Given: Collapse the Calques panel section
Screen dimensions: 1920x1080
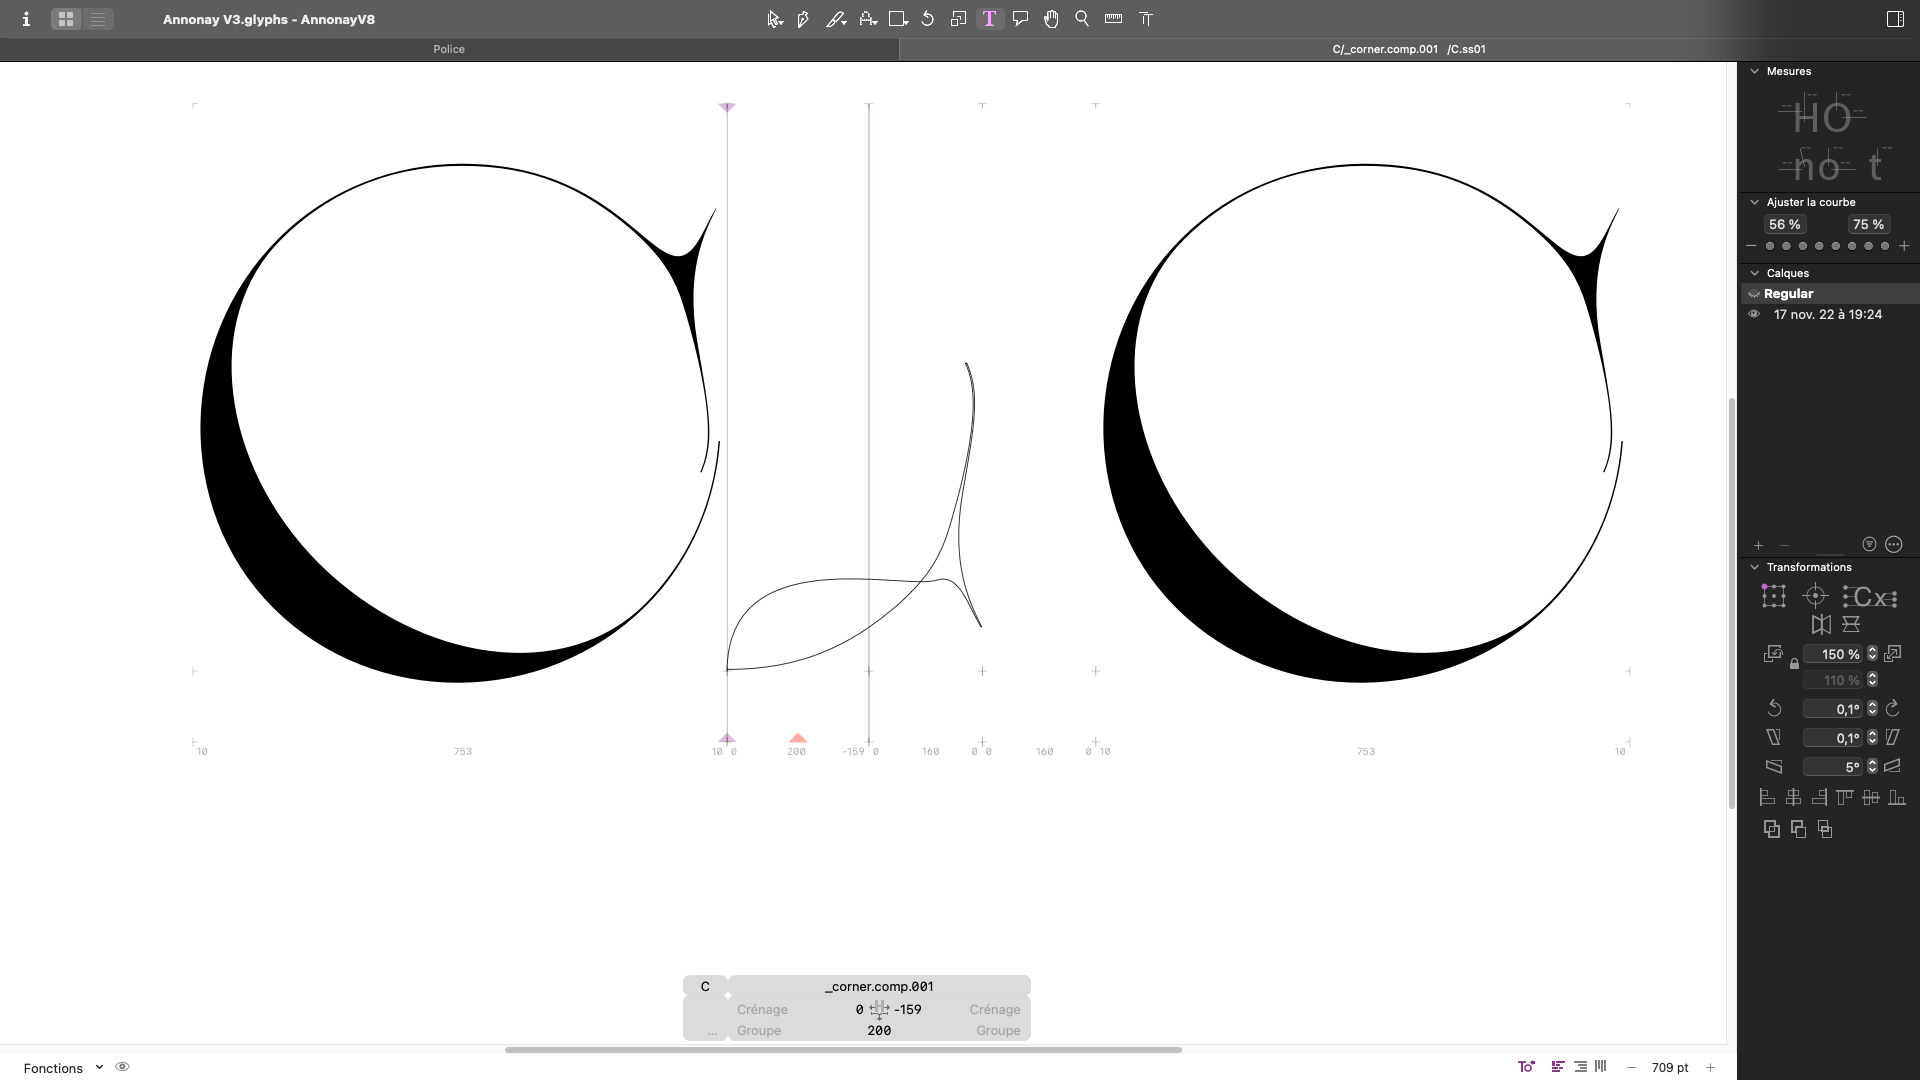Looking at the screenshot, I should click(1754, 273).
